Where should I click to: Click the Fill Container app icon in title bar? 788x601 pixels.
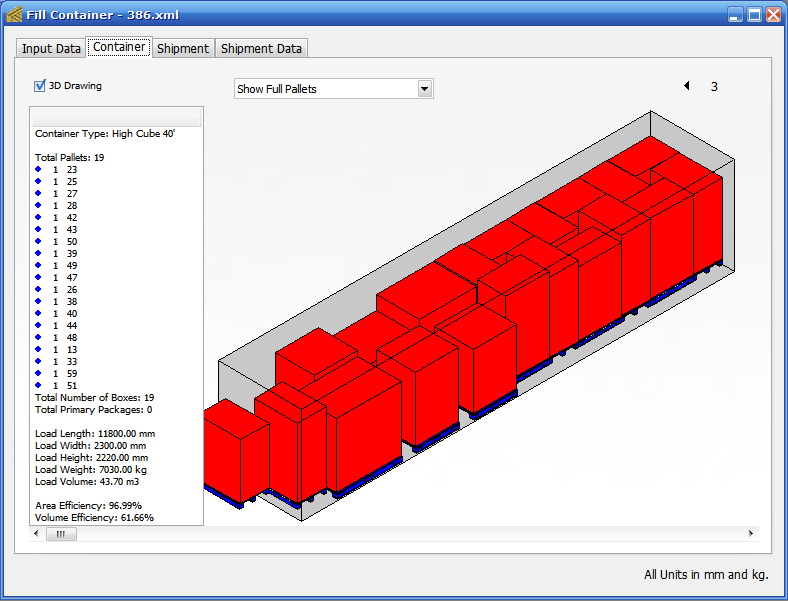tap(14, 15)
